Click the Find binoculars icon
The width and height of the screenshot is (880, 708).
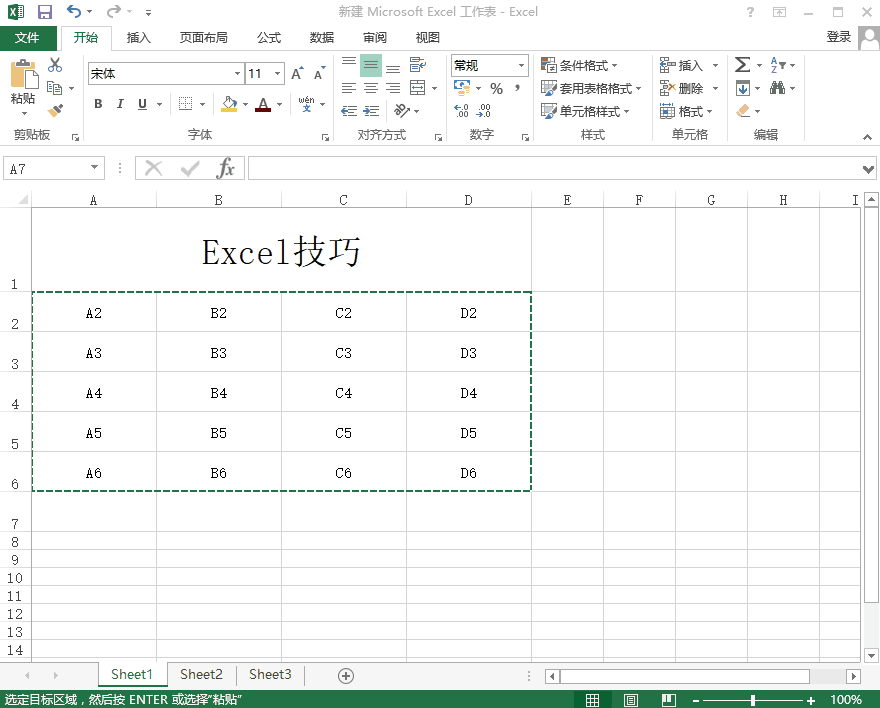[x=777, y=88]
